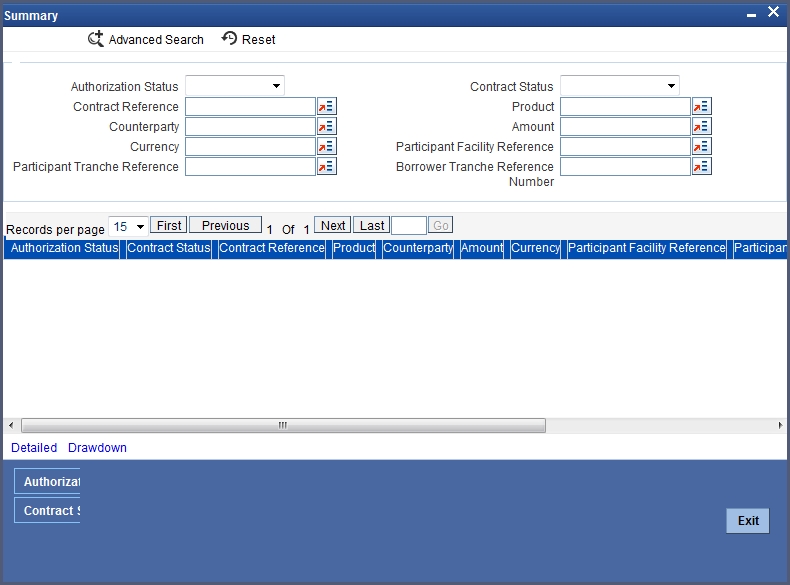Image resolution: width=790 pixels, height=585 pixels.
Task: Sort by Contract Status column header
Action: tap(169, 247)
